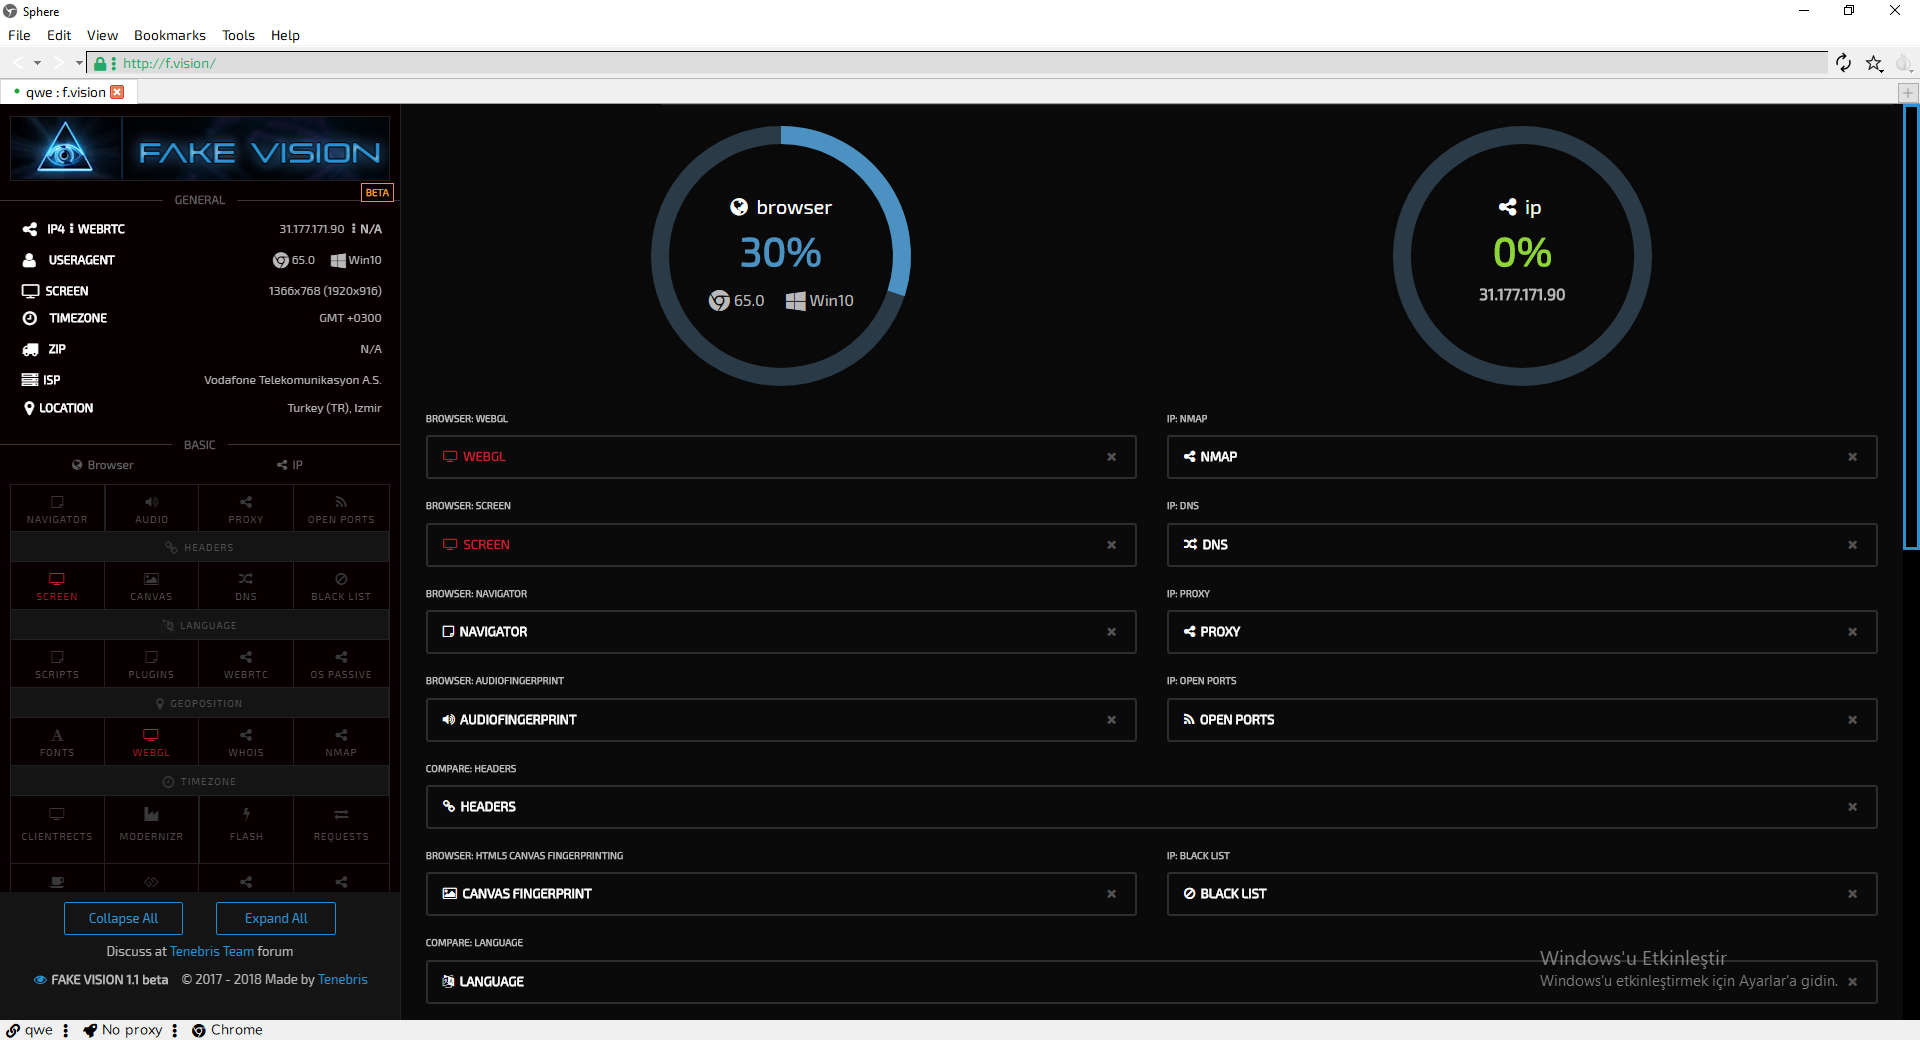
Task: Open the Navigator tile in the sidebar grid
Action: click(x=57, y=508)
